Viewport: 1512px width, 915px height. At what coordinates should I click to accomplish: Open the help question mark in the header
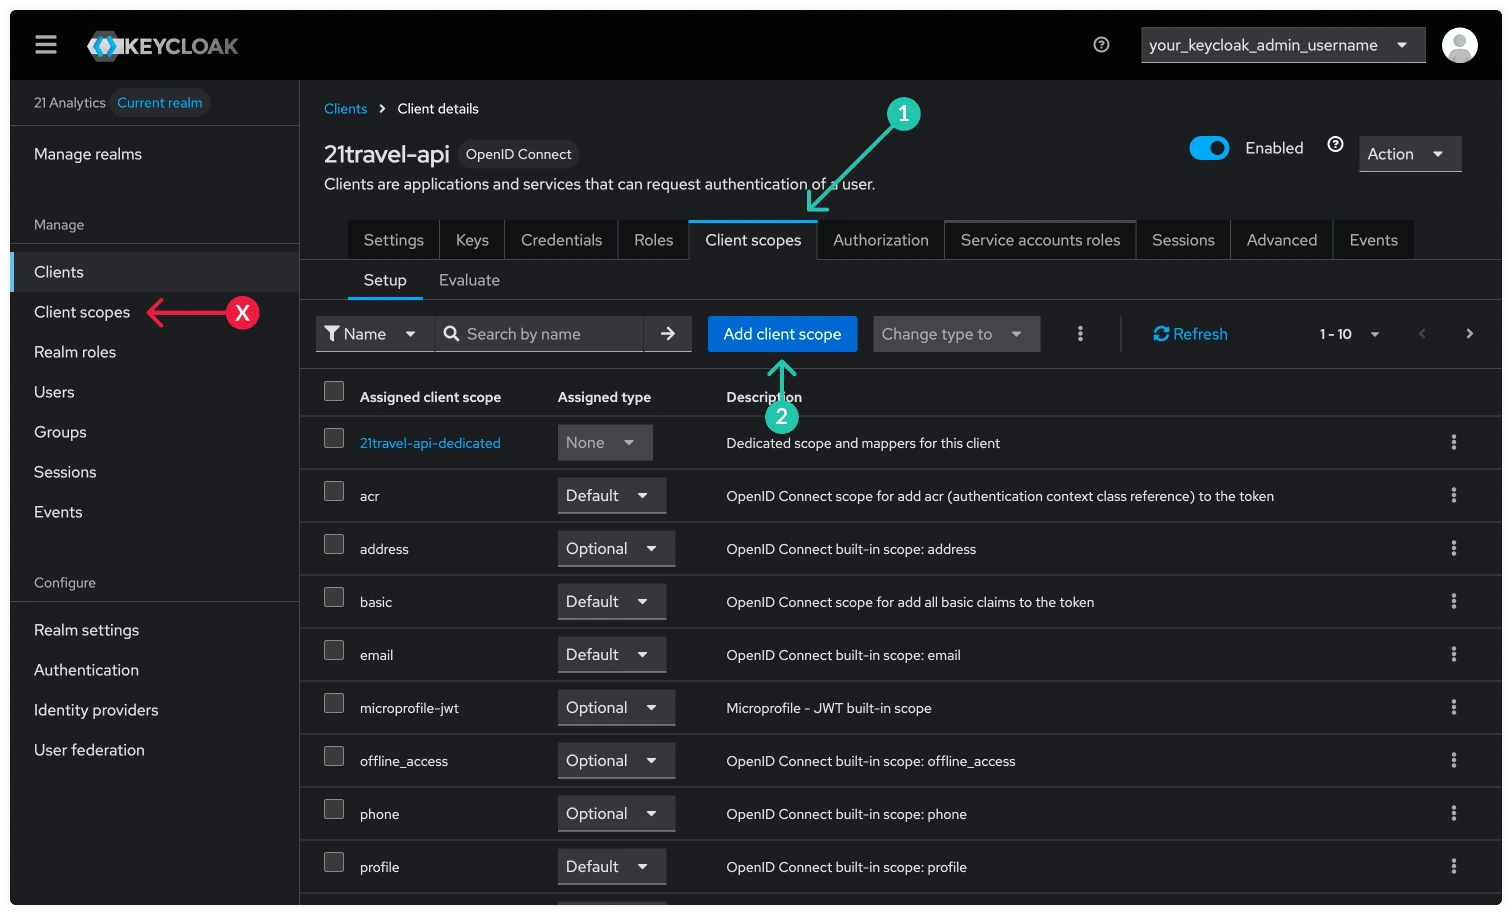pos(1101,45)
